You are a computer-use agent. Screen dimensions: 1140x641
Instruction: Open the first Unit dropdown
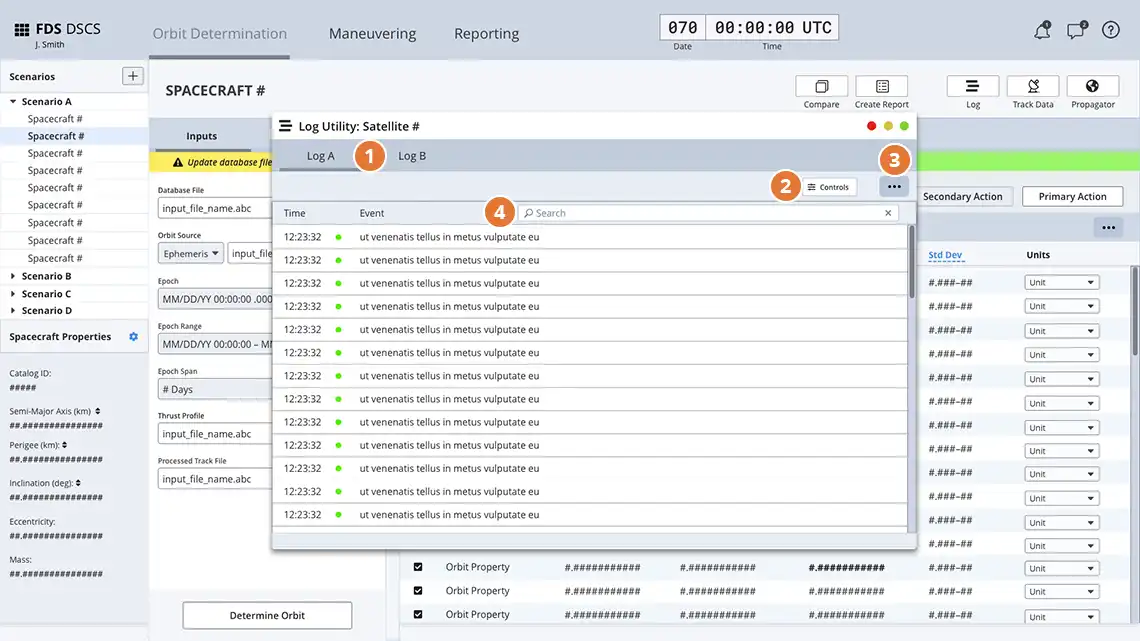click(x=1061, y=283)
